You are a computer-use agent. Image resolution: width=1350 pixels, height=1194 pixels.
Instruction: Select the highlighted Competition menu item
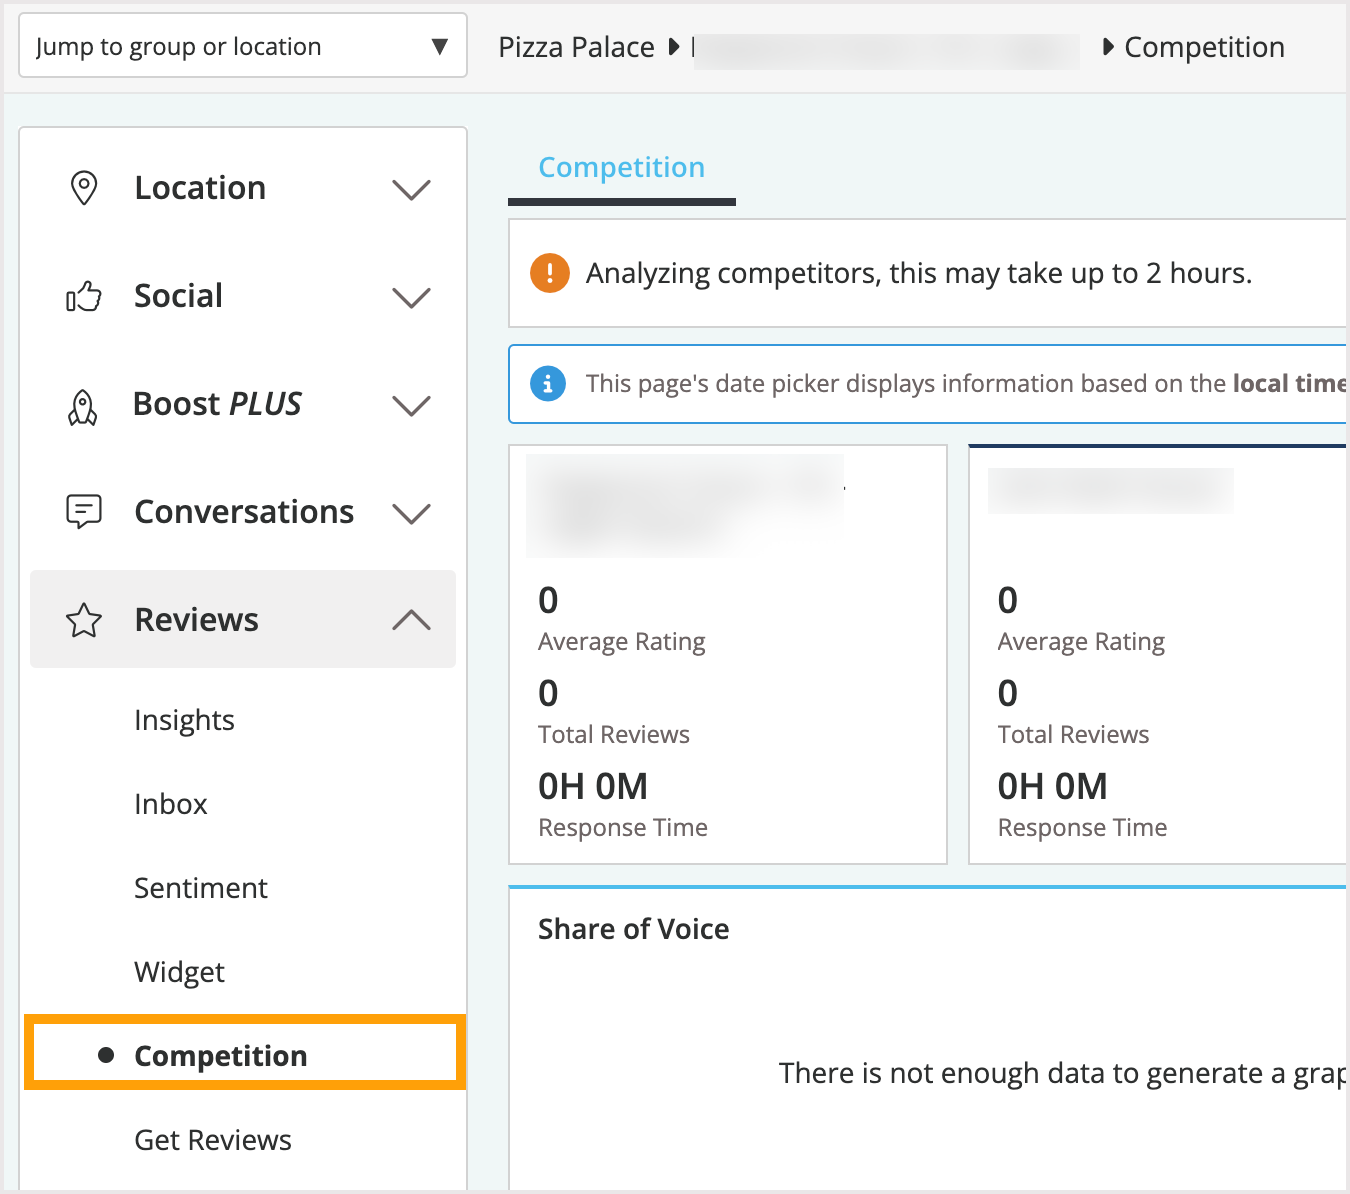221,1055
